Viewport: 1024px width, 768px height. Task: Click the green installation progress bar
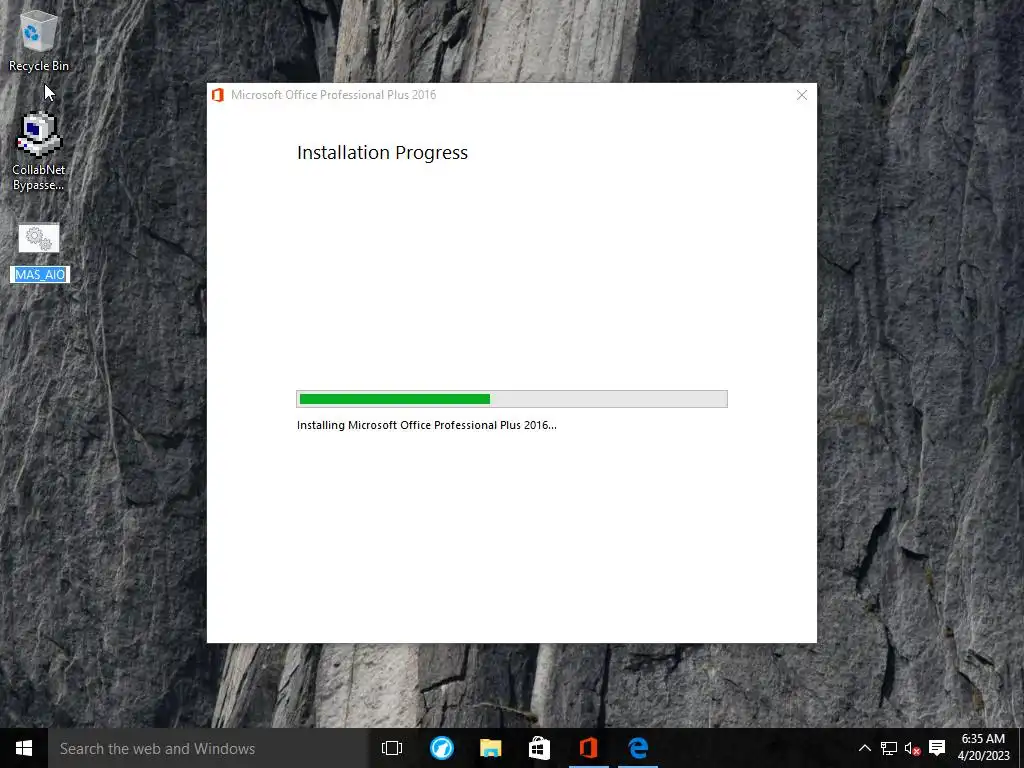[511, 399]
